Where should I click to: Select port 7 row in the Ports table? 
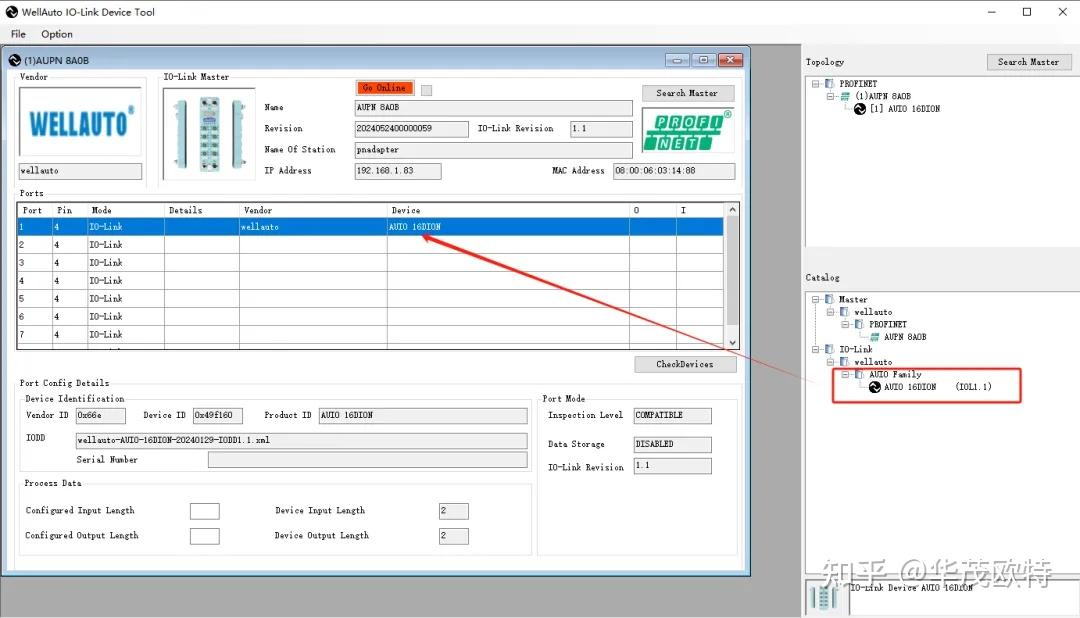pos(371,334)
